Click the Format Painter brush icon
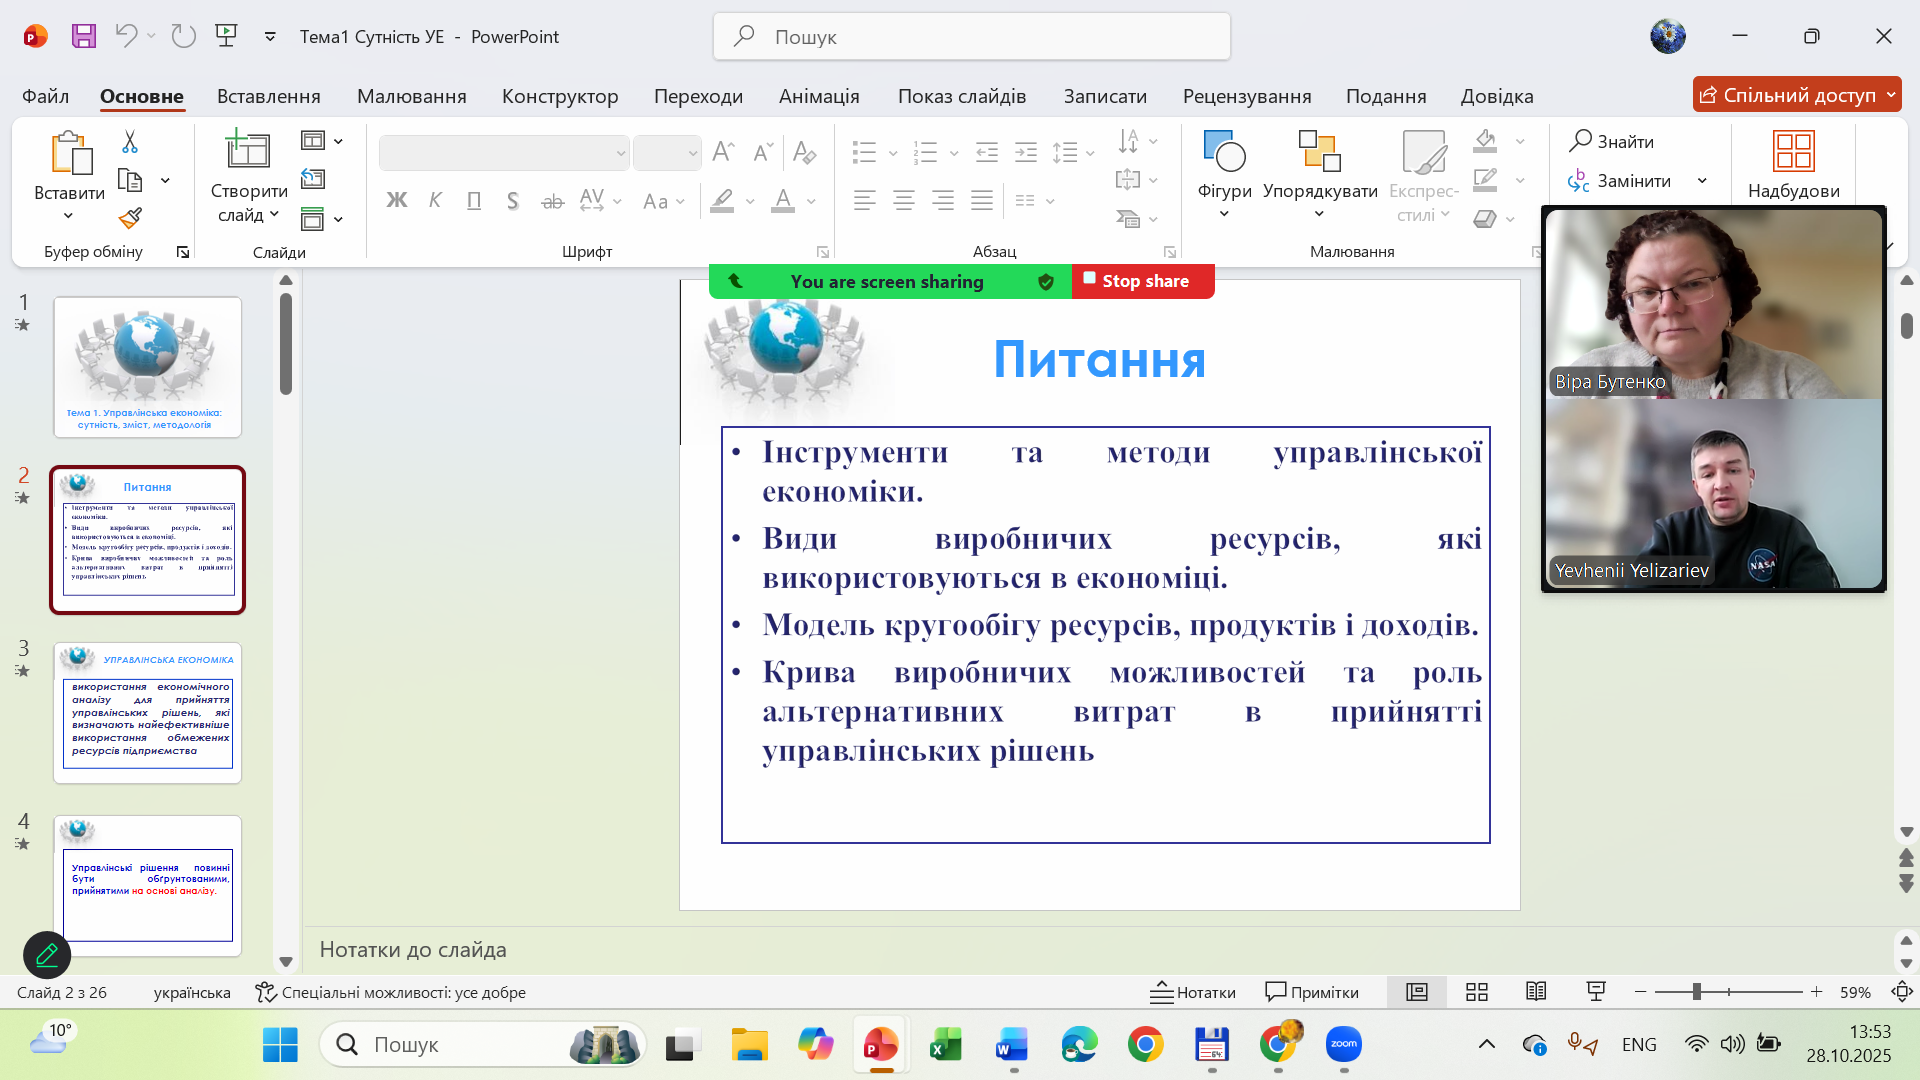 (130, 217)
